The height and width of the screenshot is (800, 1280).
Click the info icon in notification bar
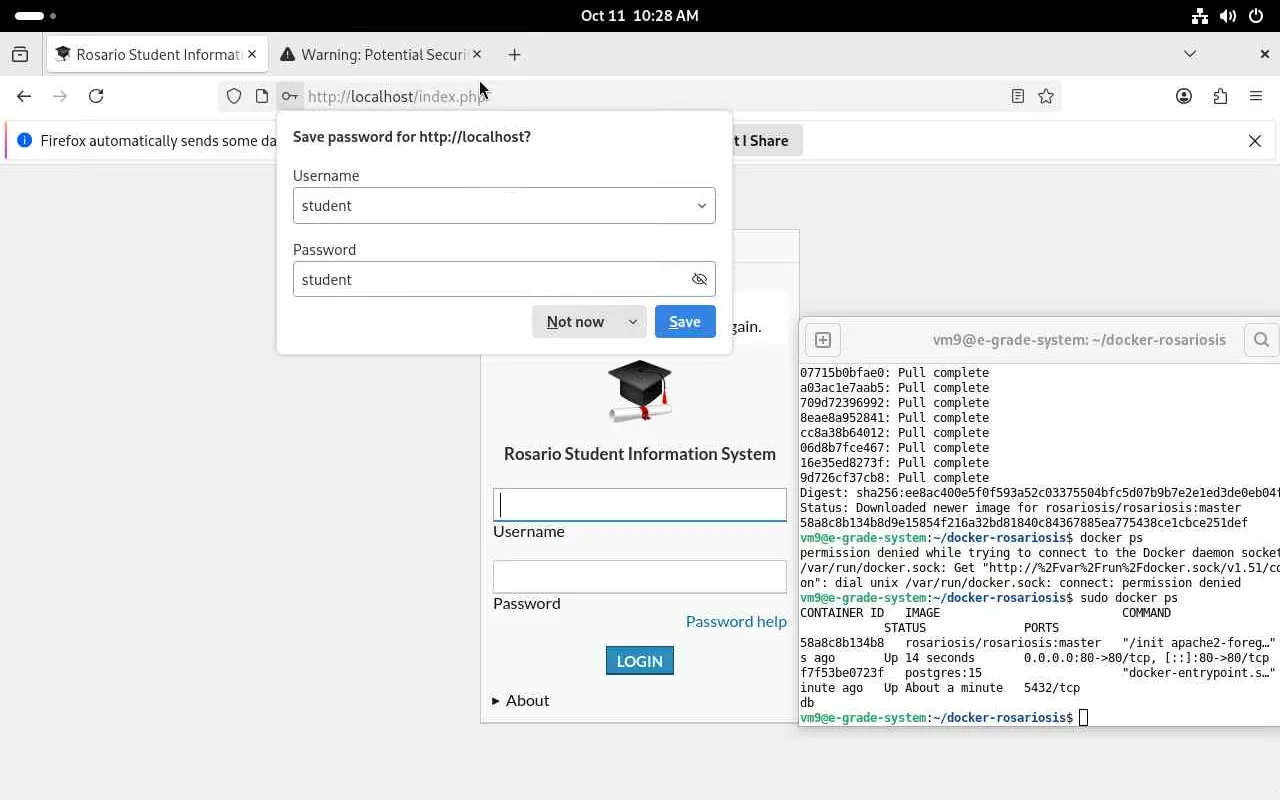click(x=25, y=141)
